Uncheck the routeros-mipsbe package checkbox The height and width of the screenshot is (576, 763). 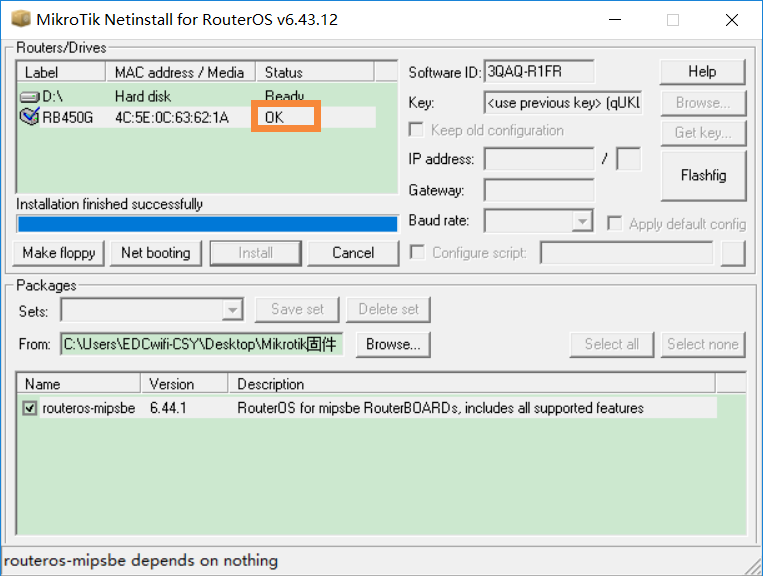pyautogui.click(x=30, y=408)
